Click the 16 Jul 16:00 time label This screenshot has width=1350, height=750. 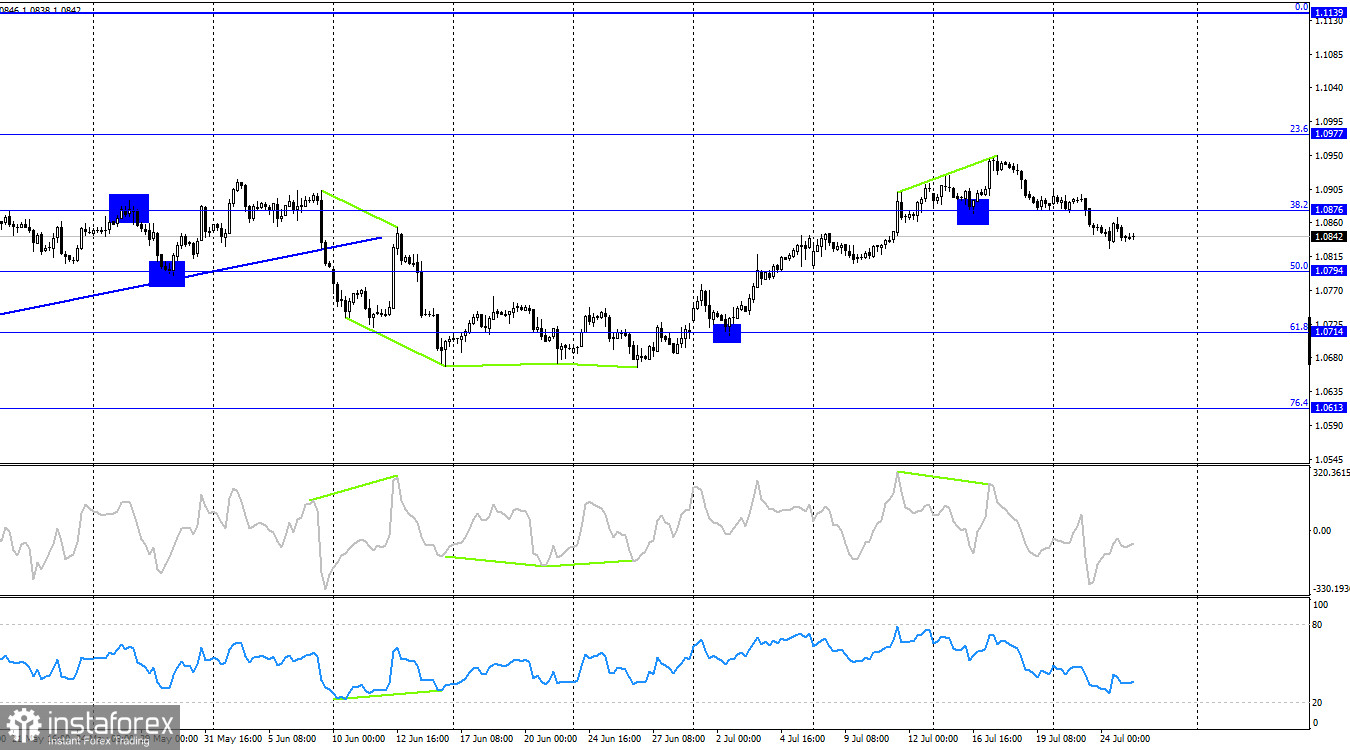tap(996, 741)
